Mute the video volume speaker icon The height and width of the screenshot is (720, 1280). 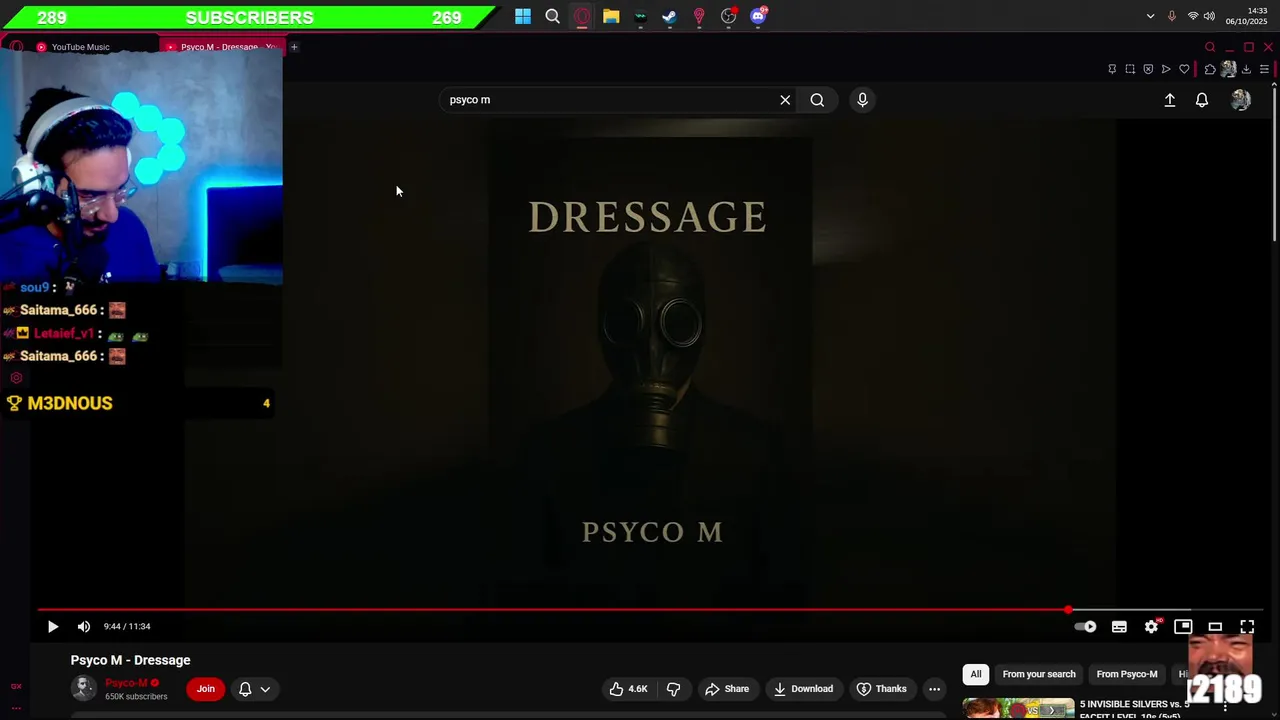coord(84,627)
